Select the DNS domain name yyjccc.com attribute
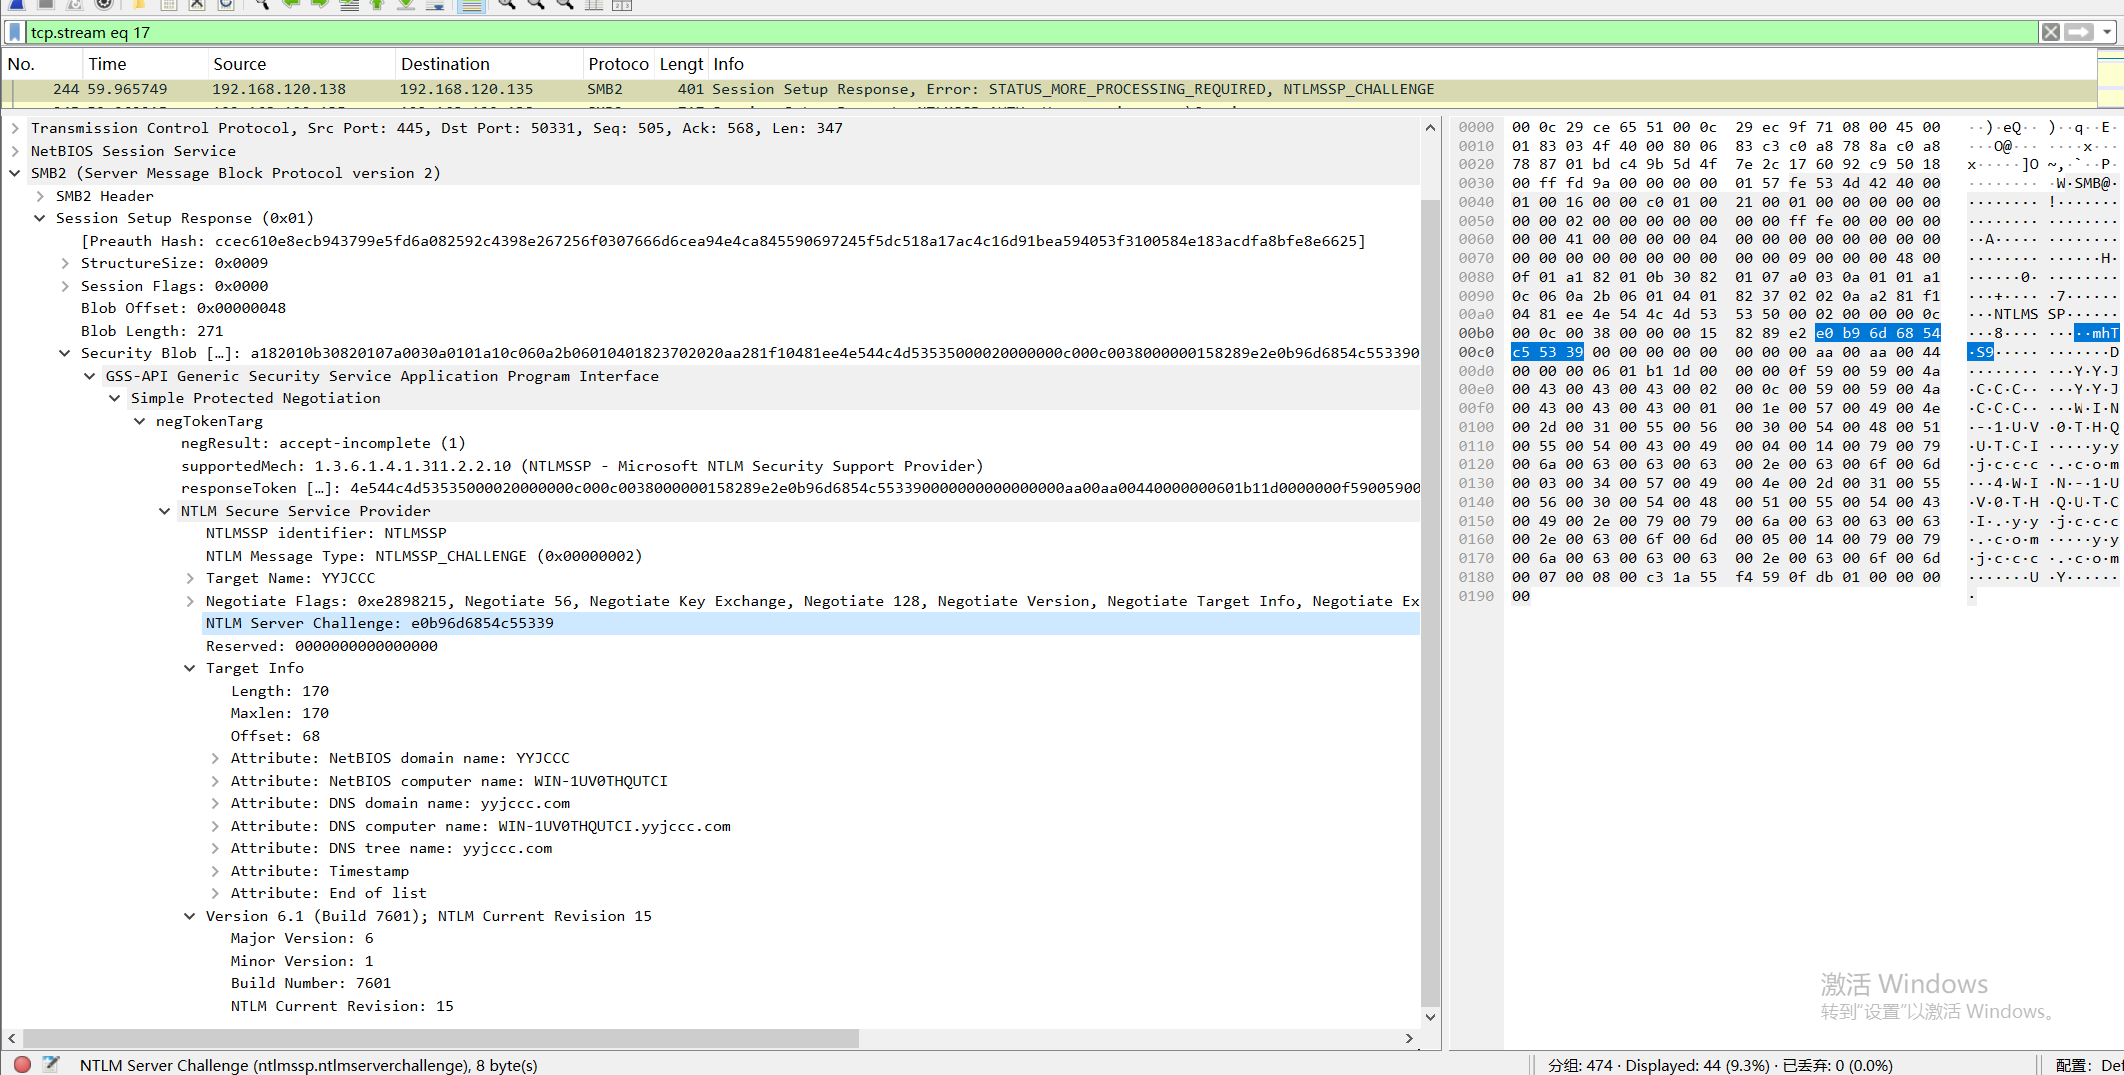 tap(400, 803)
